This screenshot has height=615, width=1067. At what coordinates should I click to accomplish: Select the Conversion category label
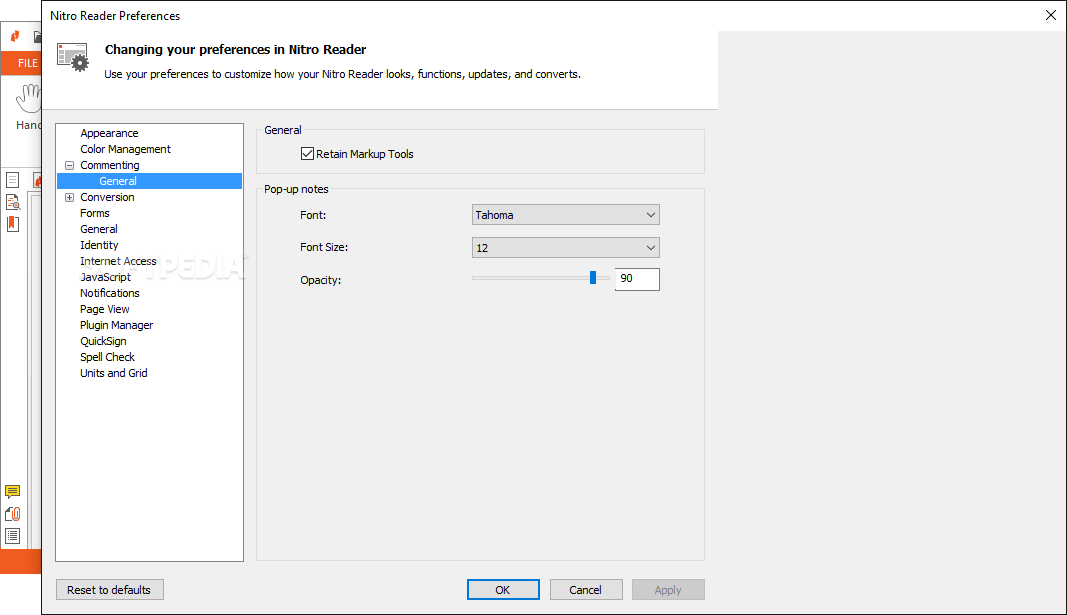107,197
